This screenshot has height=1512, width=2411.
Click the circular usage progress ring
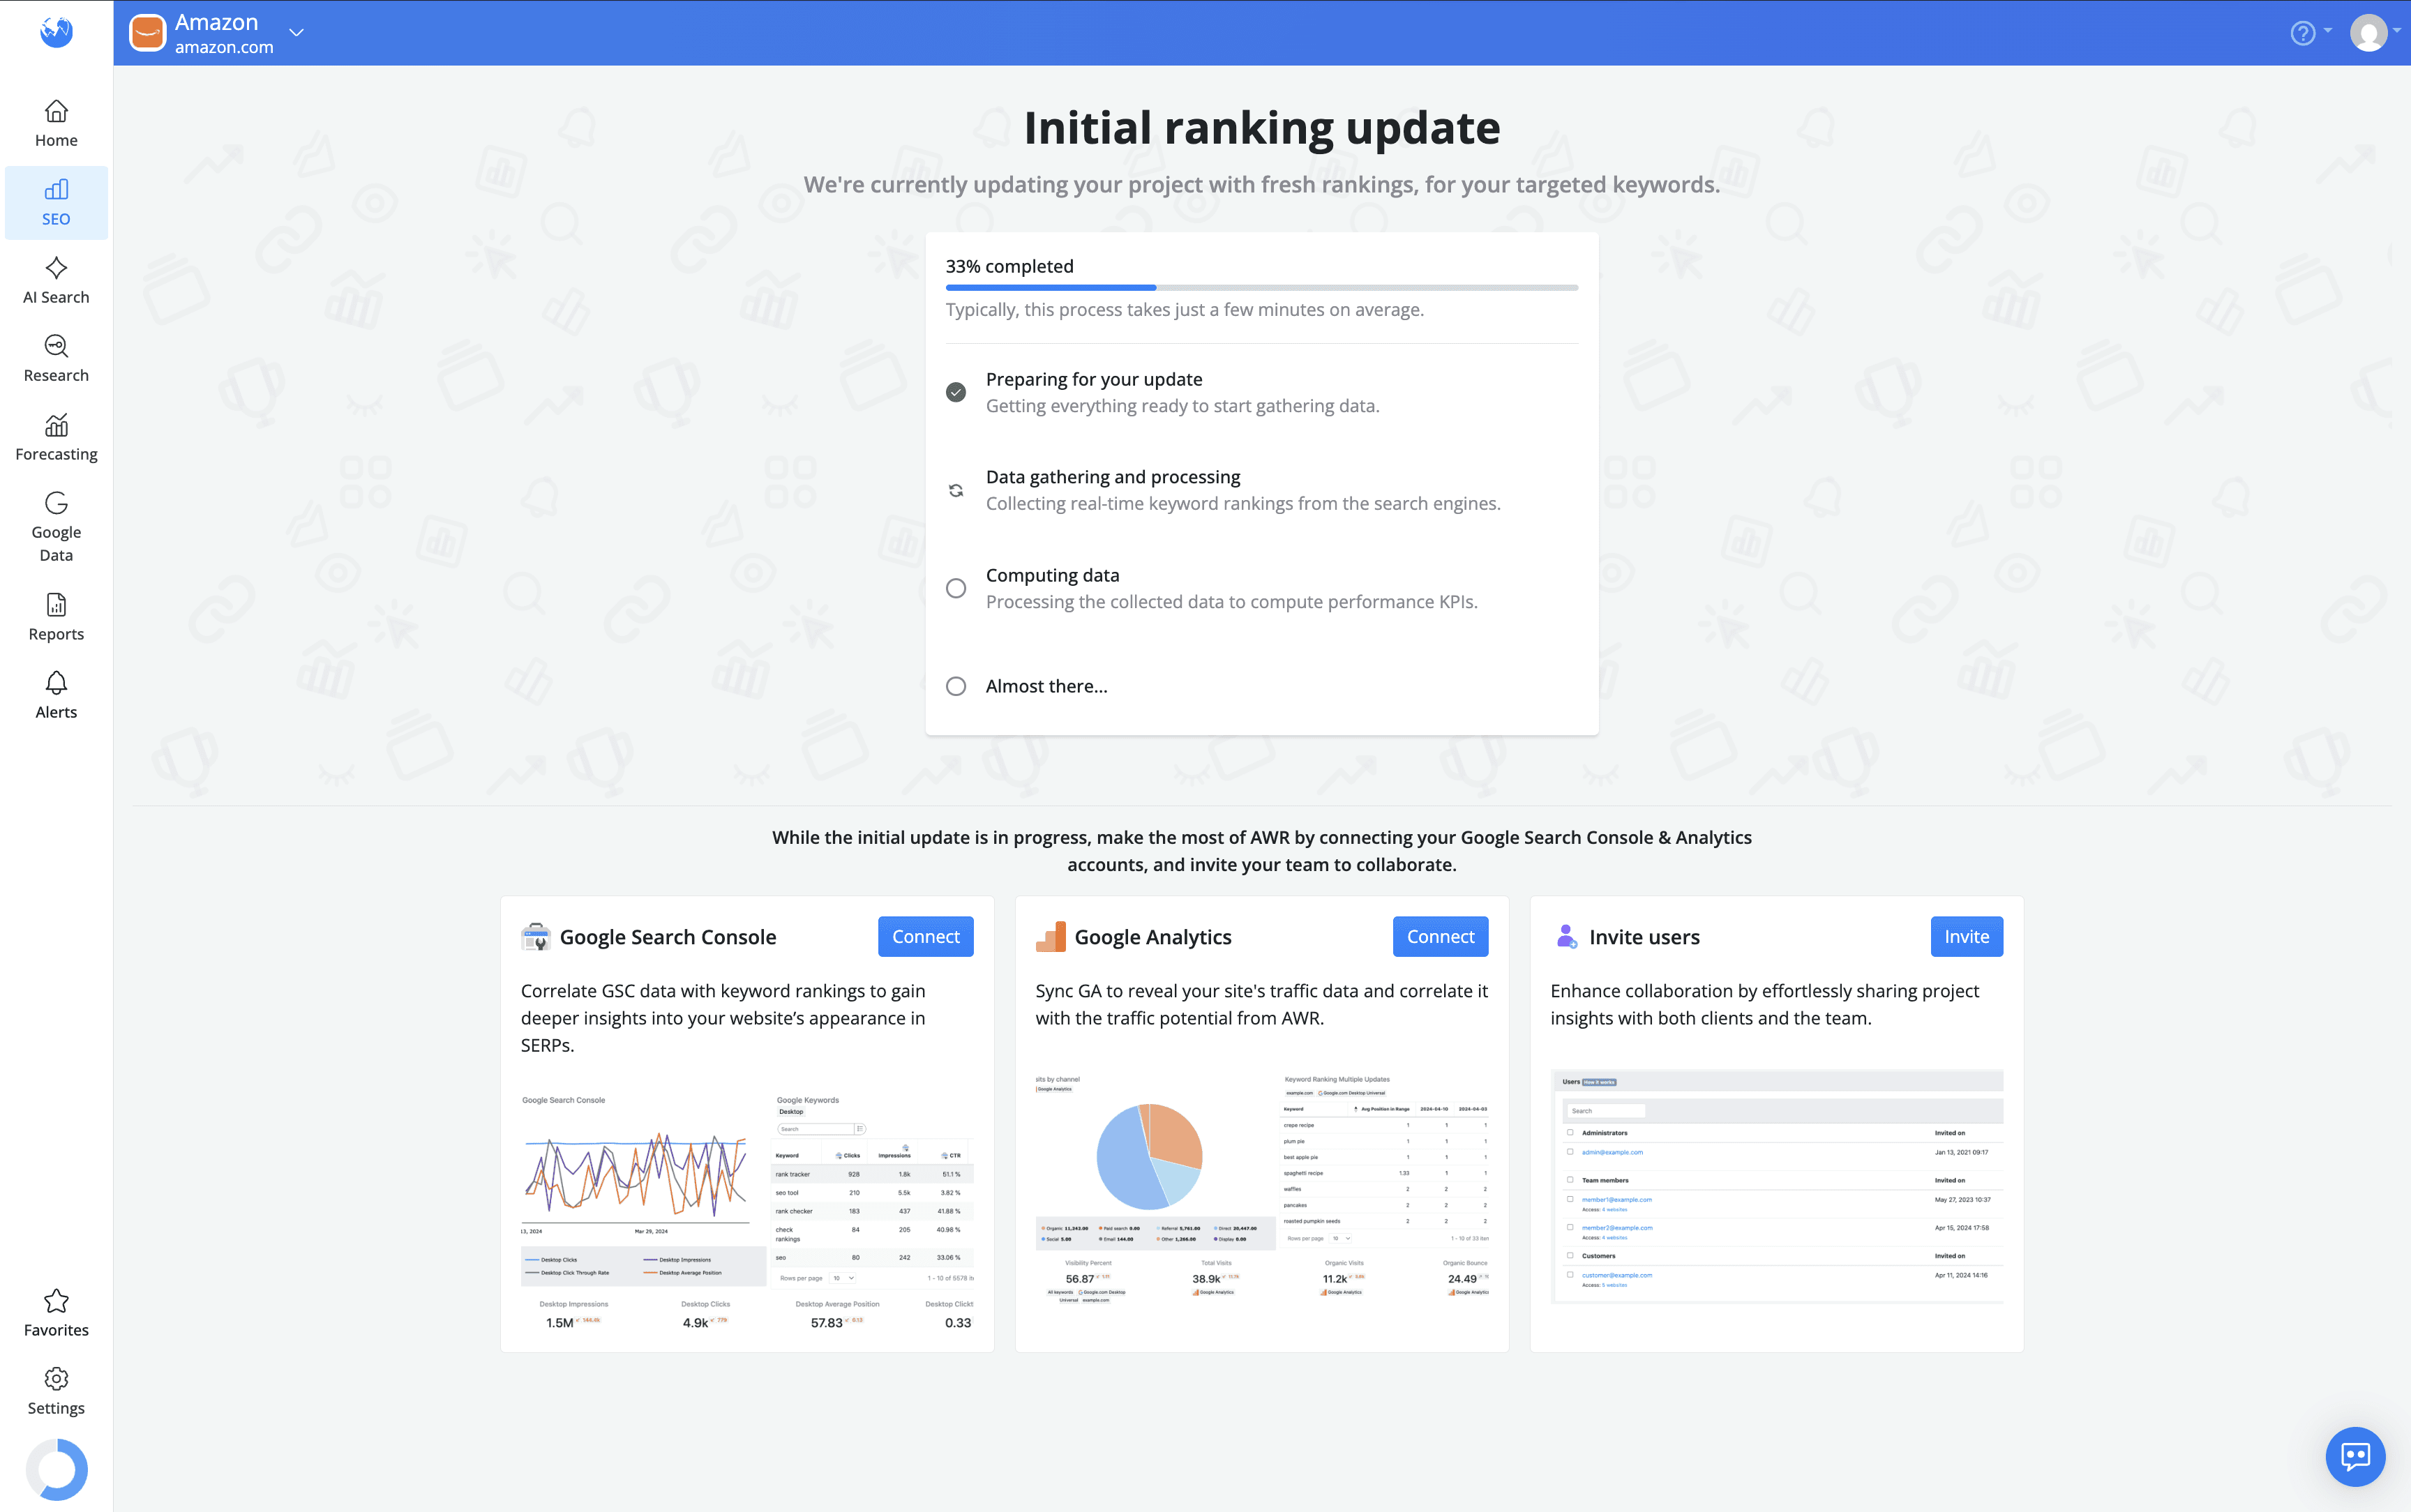[56, 1470]
